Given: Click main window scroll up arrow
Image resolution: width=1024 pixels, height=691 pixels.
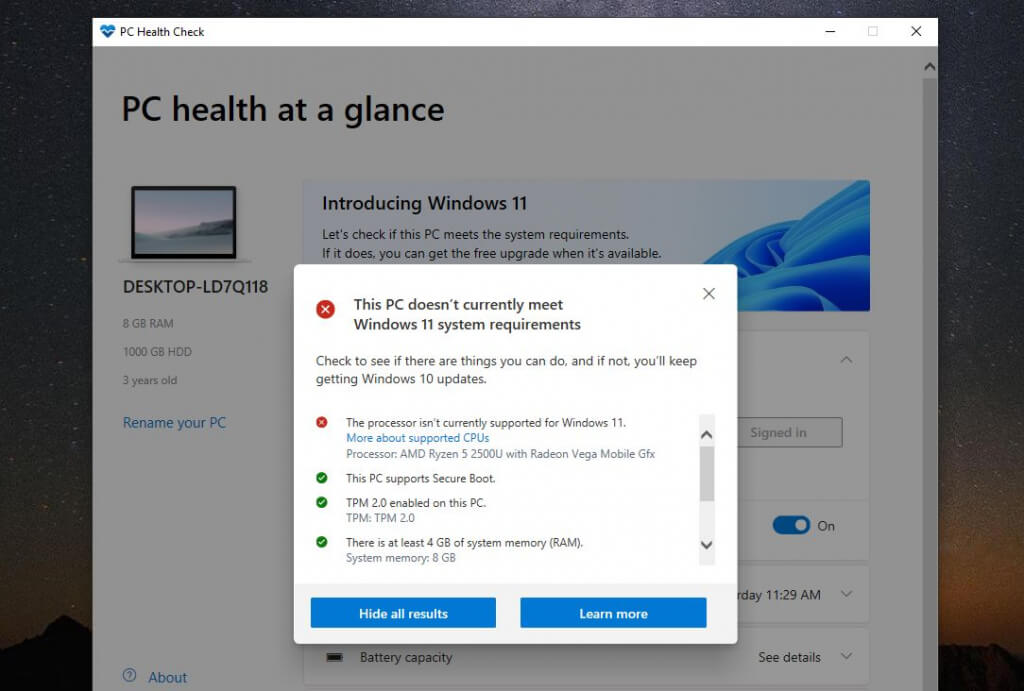Looking at the screenshot, I should [930, 67].
